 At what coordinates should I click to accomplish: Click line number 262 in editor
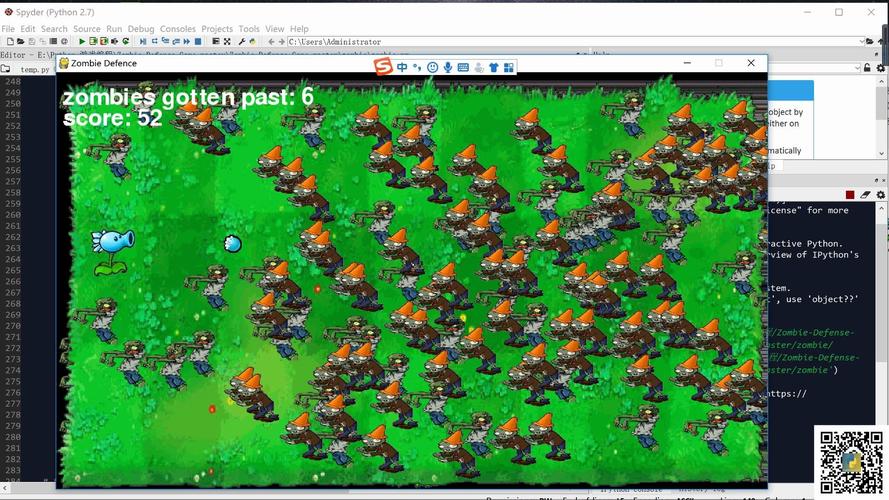(x=12, y=237)
